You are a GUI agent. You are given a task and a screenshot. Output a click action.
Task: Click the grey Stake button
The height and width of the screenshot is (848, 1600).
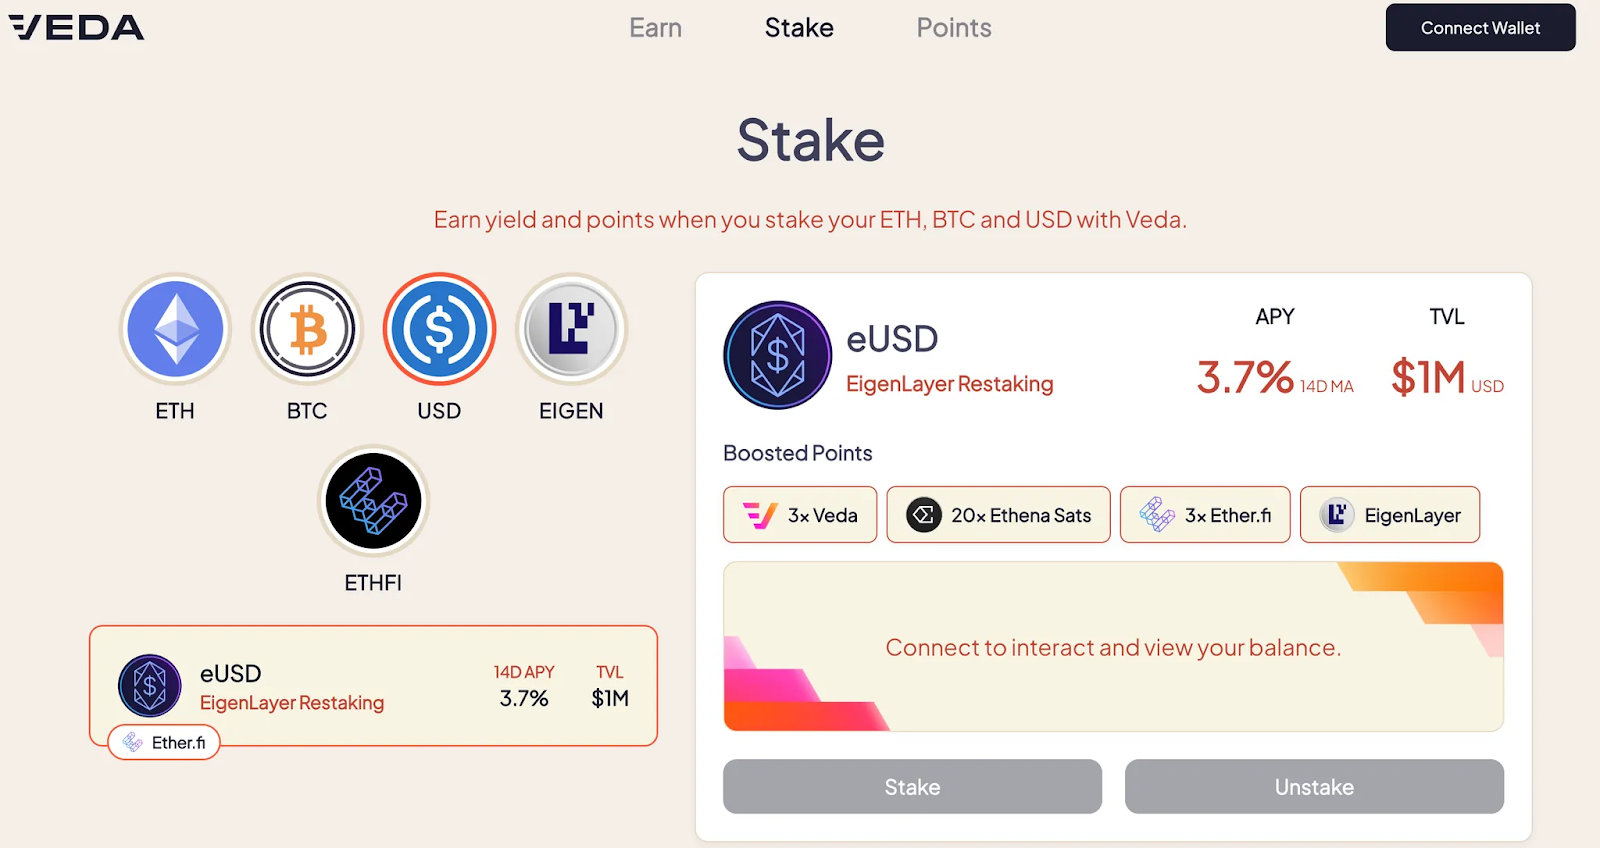pos(912,787)
